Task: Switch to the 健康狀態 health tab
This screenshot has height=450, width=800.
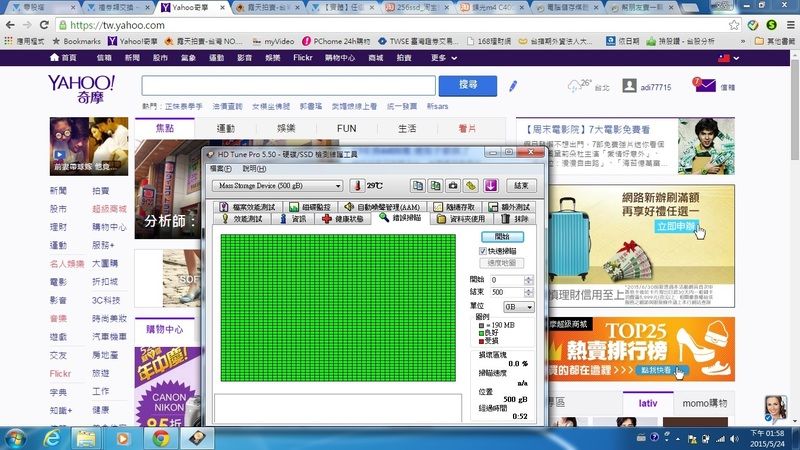Action: pyautogui.click(x=345, y=218)
